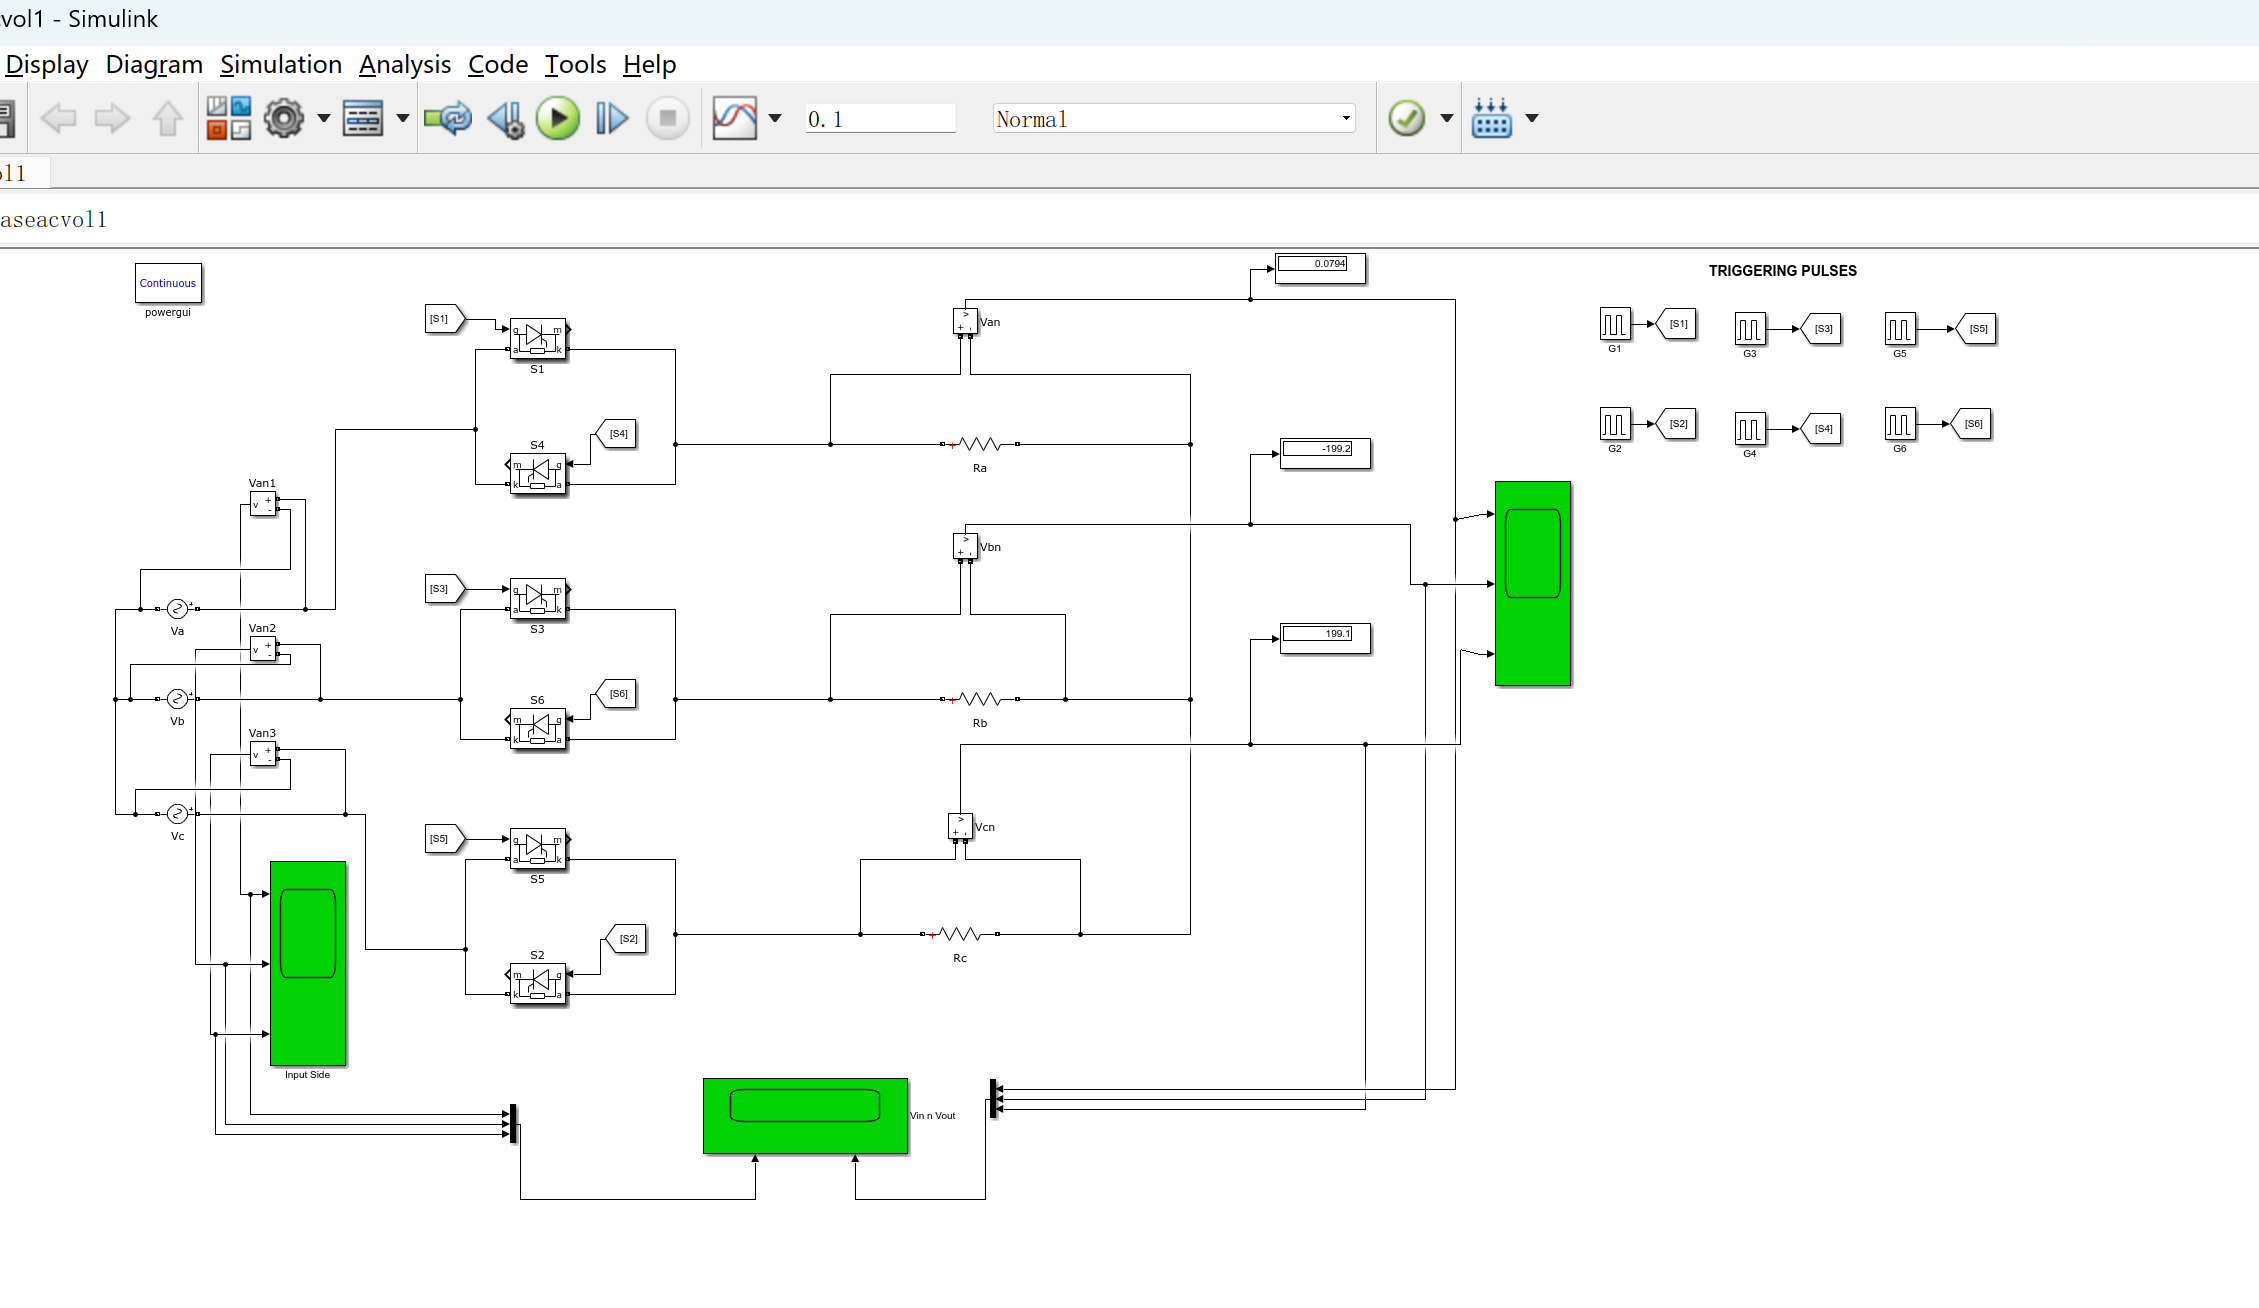Open the Library Browser icon

[228, 118]
